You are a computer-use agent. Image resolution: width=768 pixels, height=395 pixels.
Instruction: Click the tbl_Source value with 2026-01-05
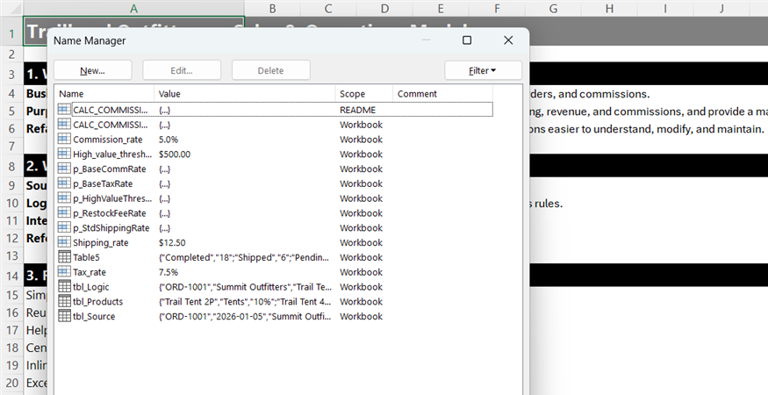(x=245, y=316)
